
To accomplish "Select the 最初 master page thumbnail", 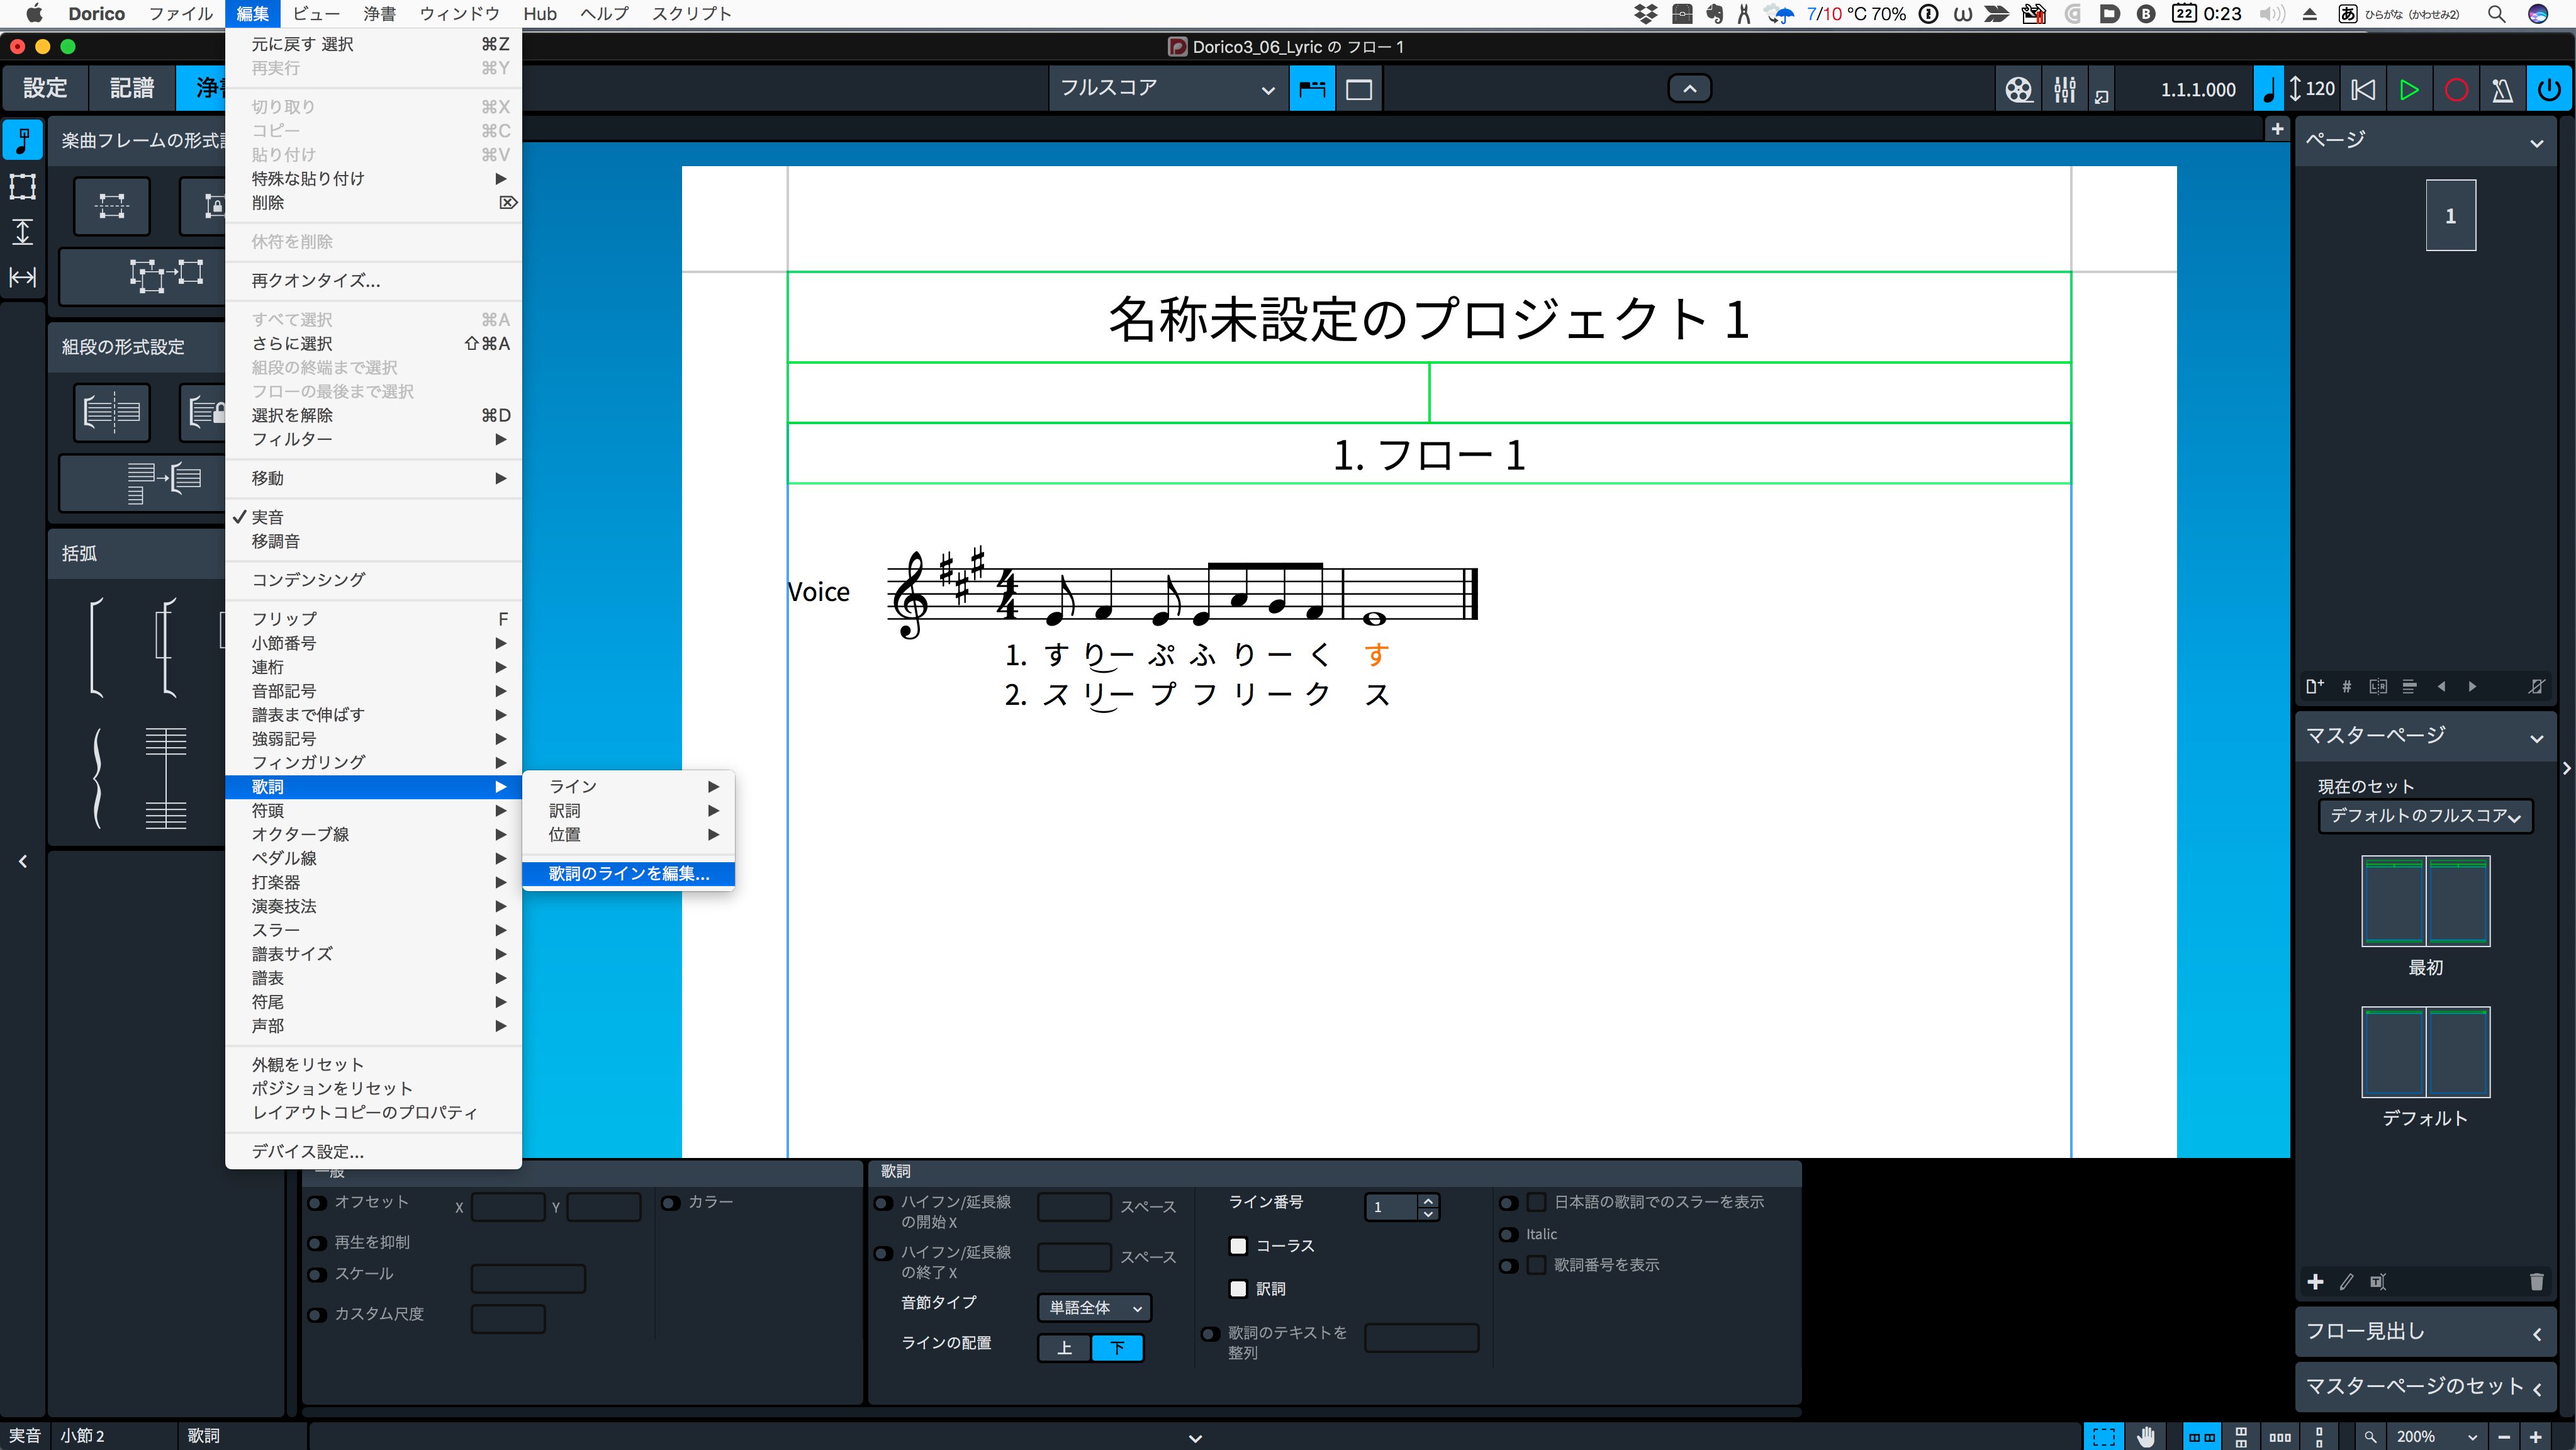I will (x=2425, y=901).
